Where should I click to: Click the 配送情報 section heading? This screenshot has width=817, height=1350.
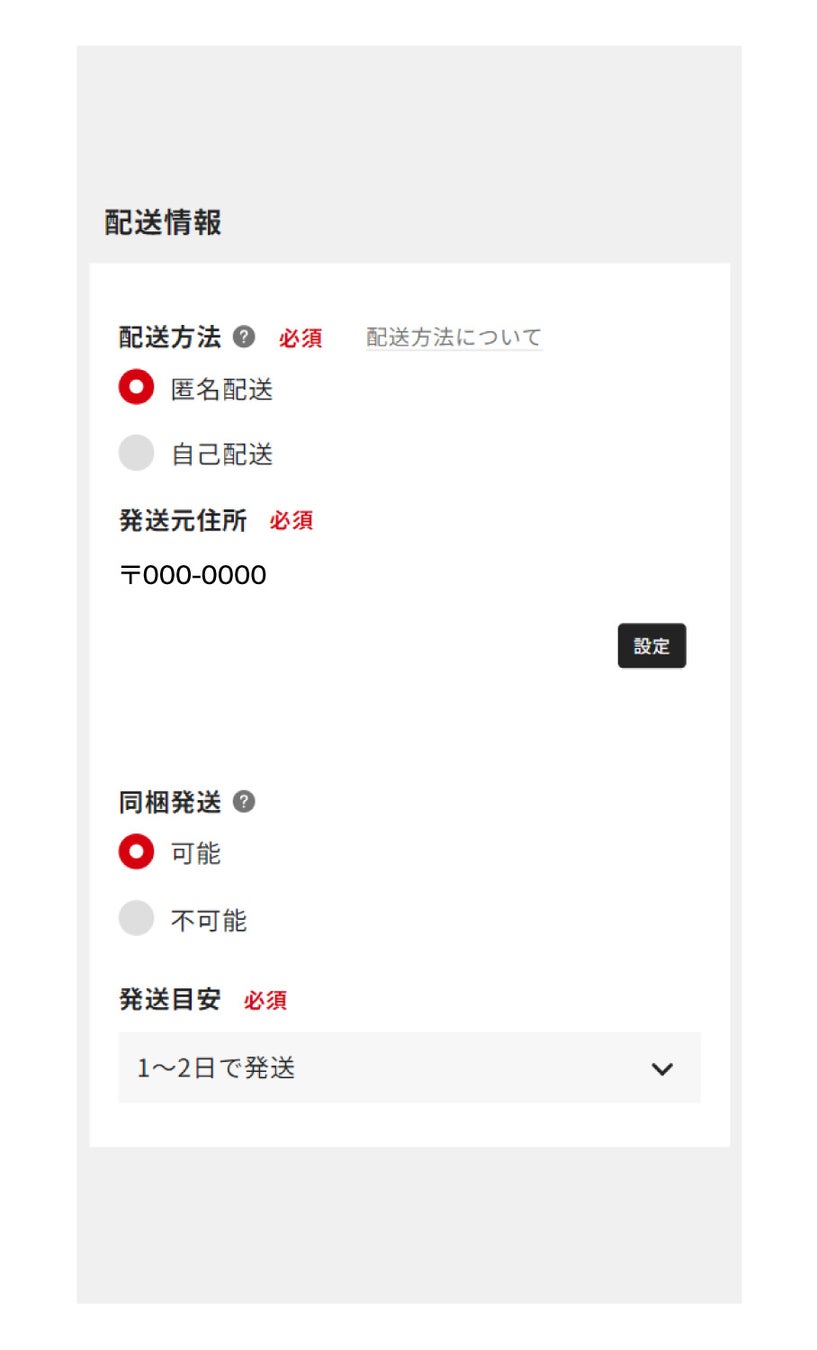point(163,222)
